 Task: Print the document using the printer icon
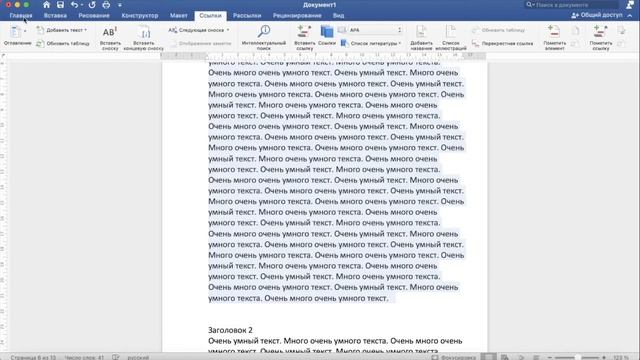coord(106,5)
